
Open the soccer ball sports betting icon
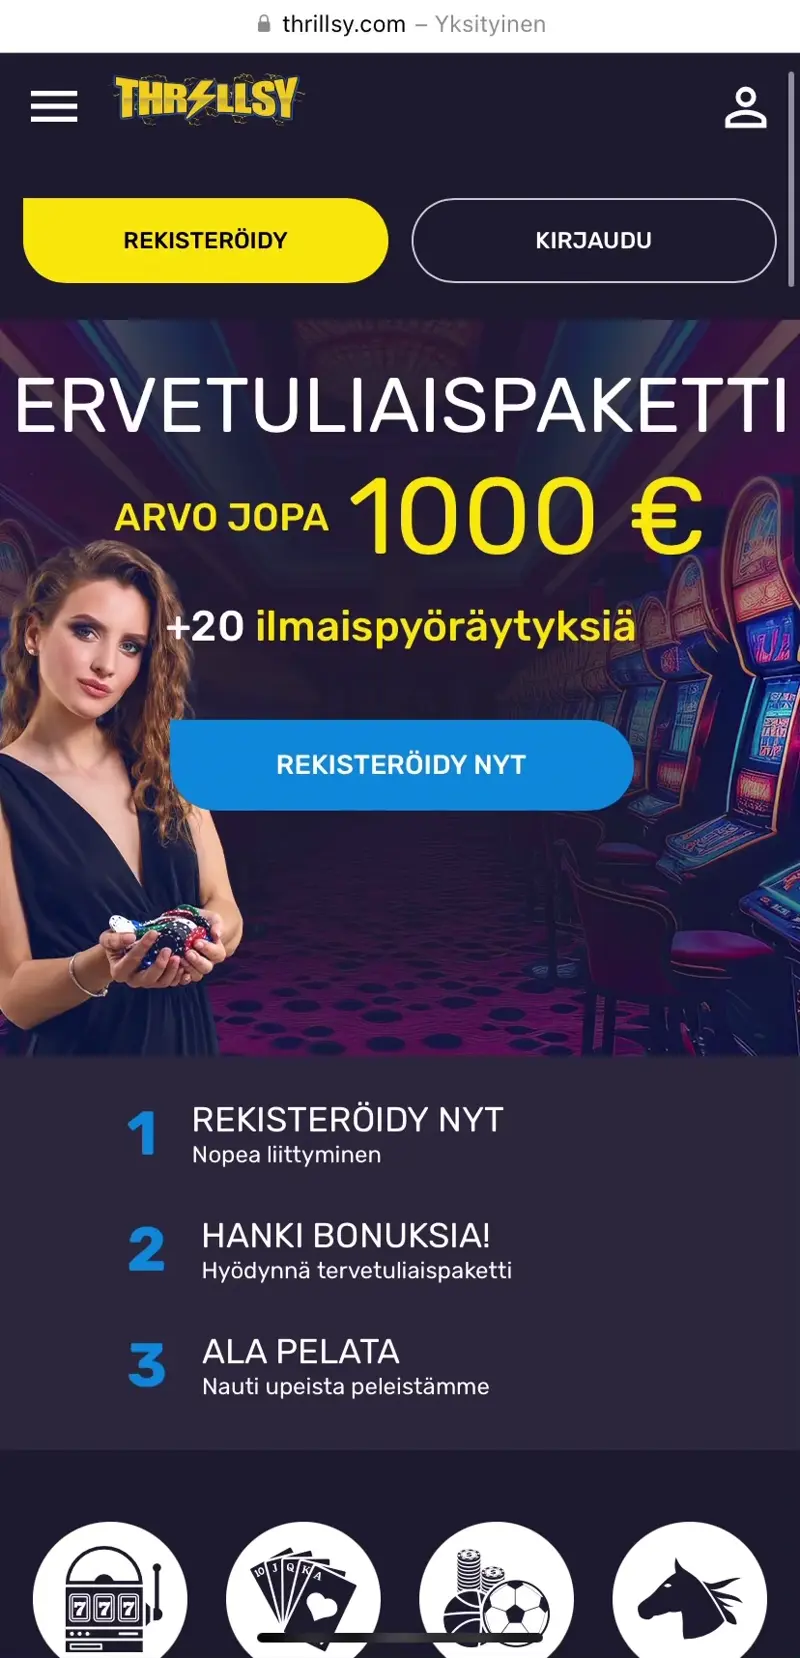496,1590
